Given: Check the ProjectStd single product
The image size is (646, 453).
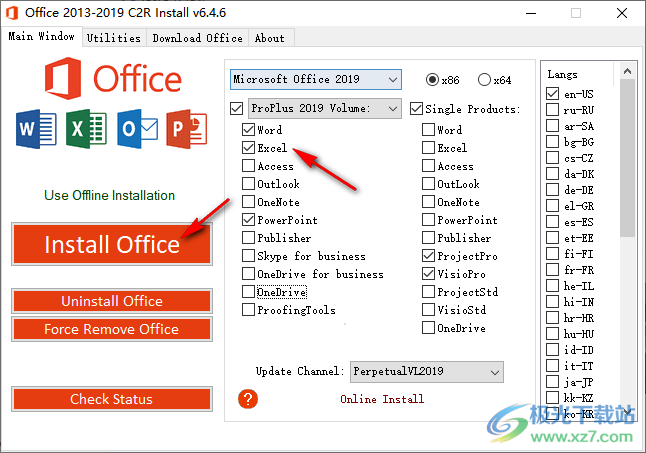Looking at the screenshot, I should pos(428,292).
